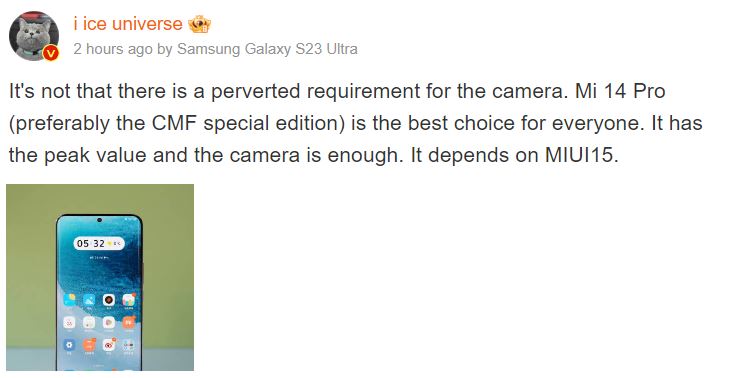
Task: Click the Weibo eye icon on phone
Action: pyautogui.click(x=109, y=345)
